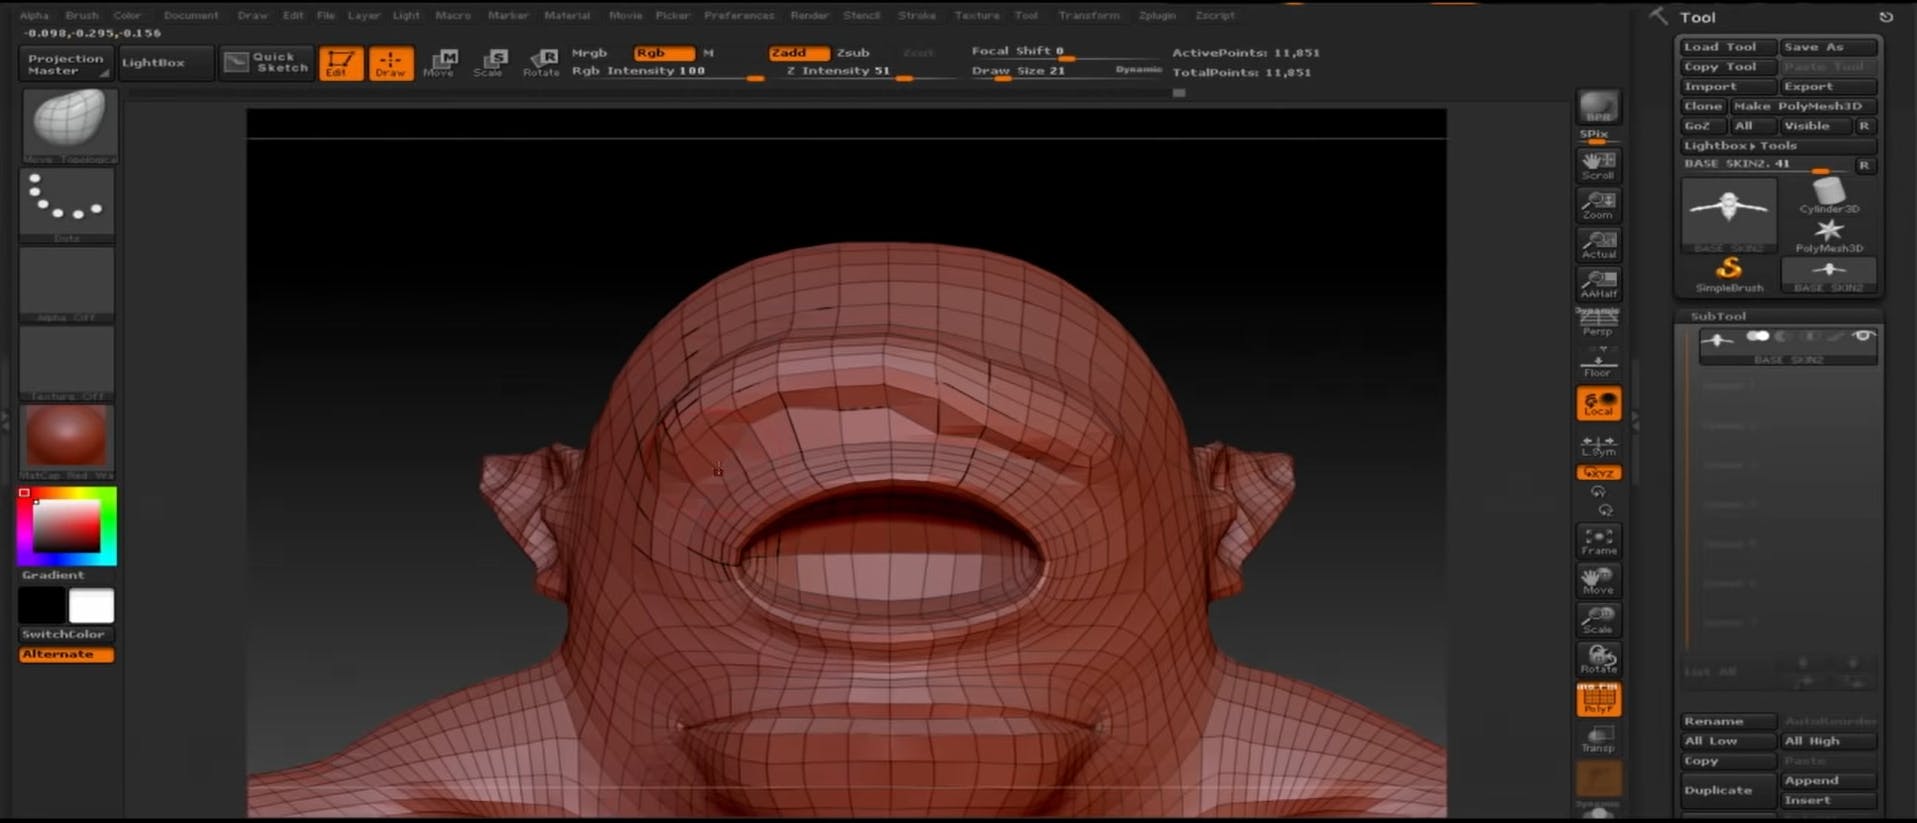Select the Cylinder3D tool thumbnail
Viewport: 1917px width, 823px height.
pos(1828,195)
